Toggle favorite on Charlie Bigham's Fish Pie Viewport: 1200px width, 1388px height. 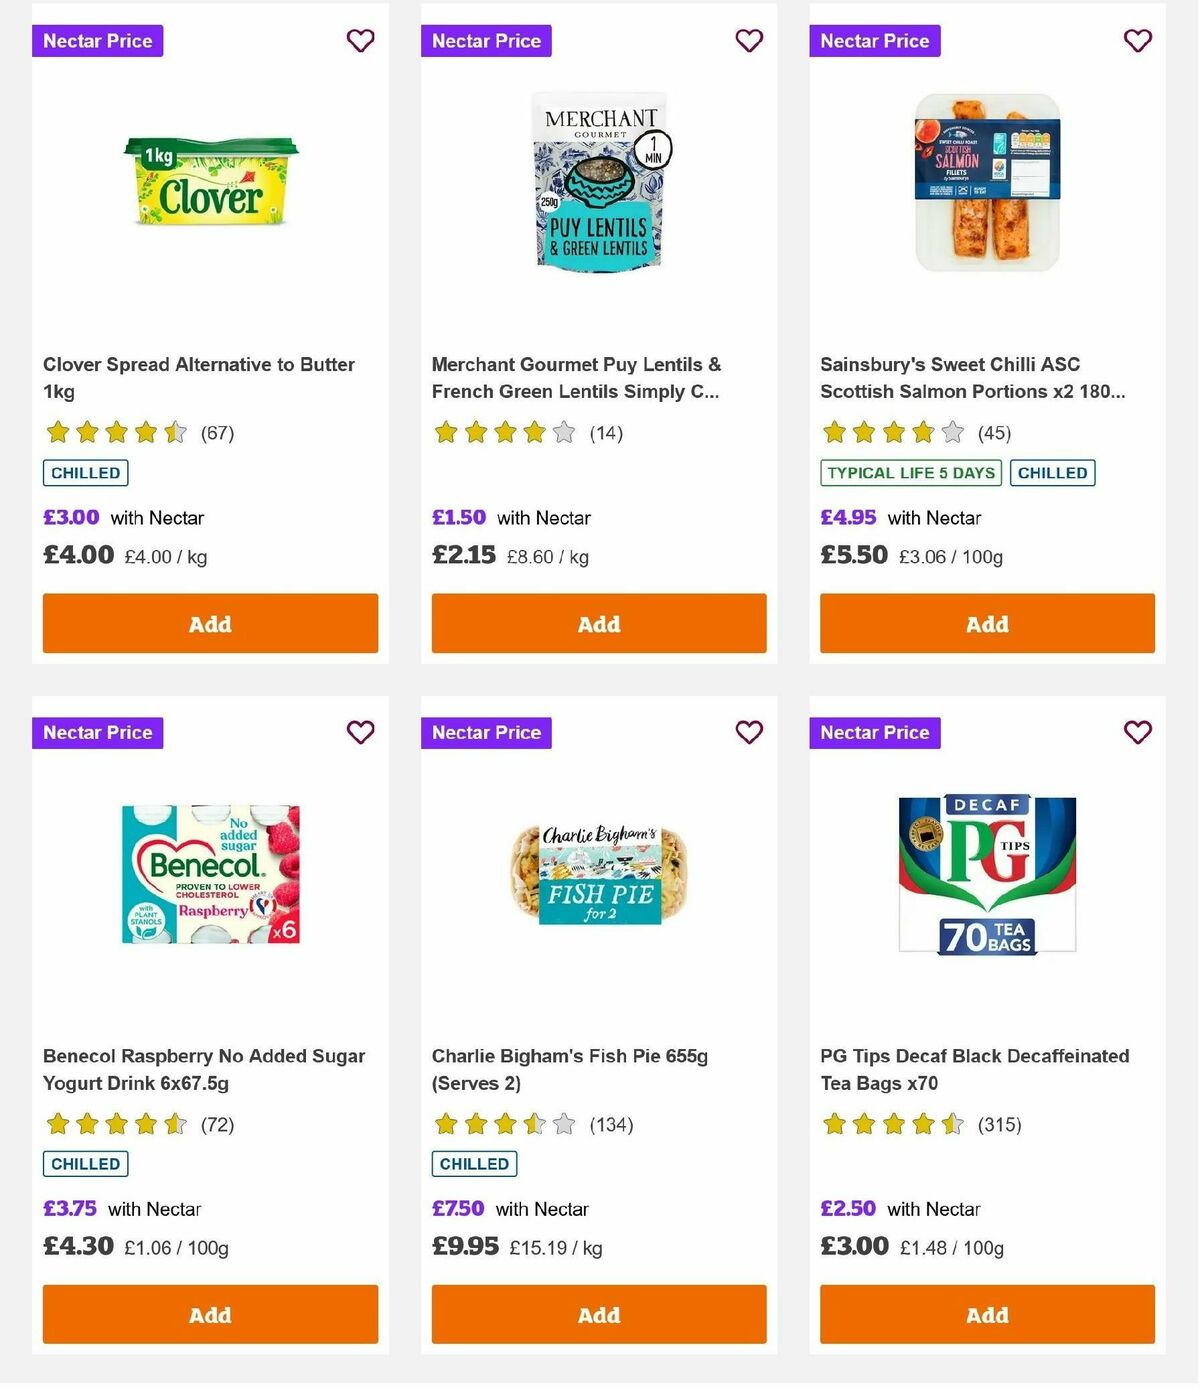pos(748,732)
